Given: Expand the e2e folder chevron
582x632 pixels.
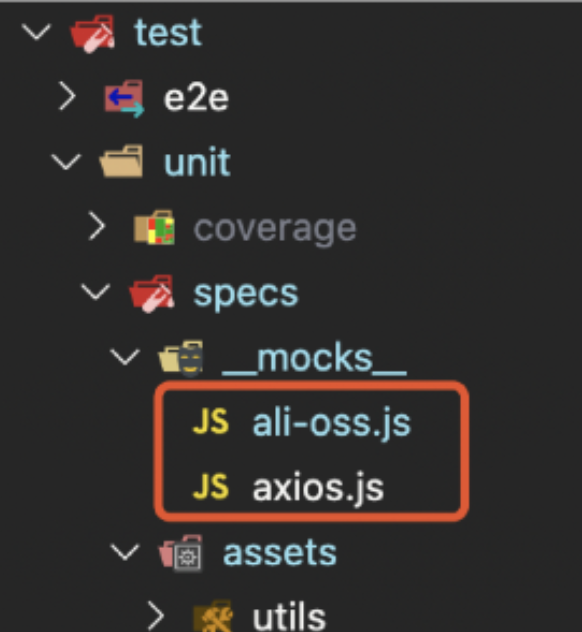Looking at the screenshot, I should click(x=67, y=96).
